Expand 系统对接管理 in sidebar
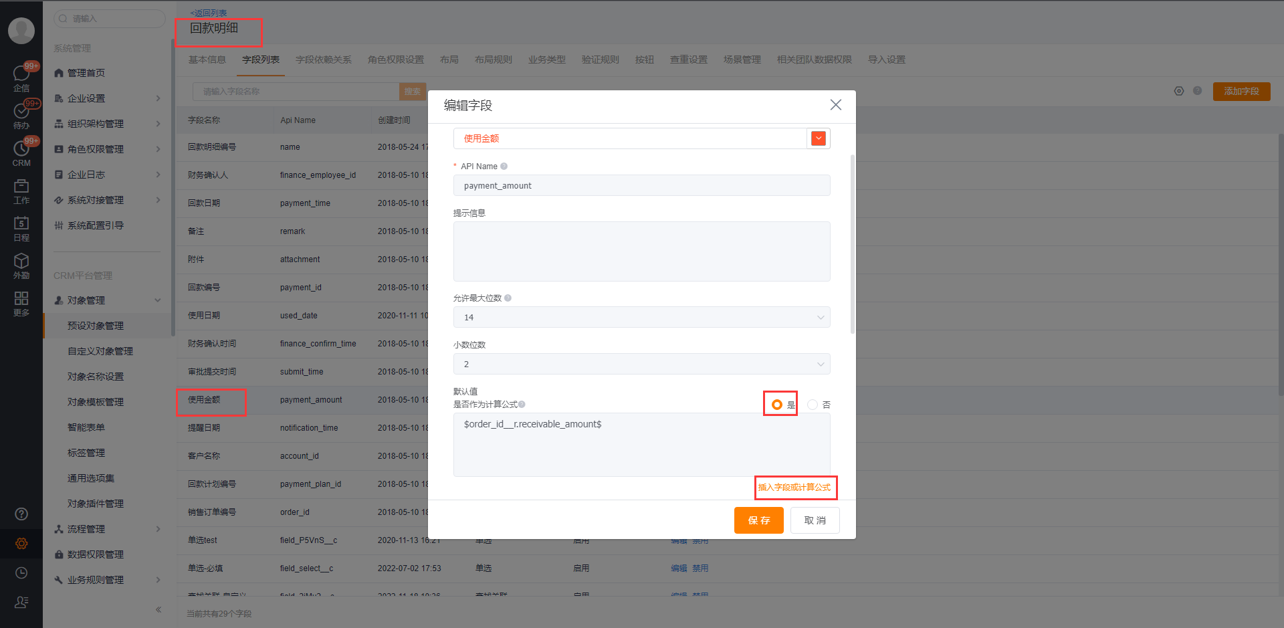This screenshot has height=628, width=1284. 158,200
